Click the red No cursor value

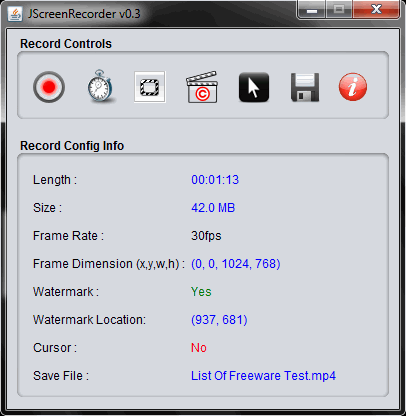(199, 348)
